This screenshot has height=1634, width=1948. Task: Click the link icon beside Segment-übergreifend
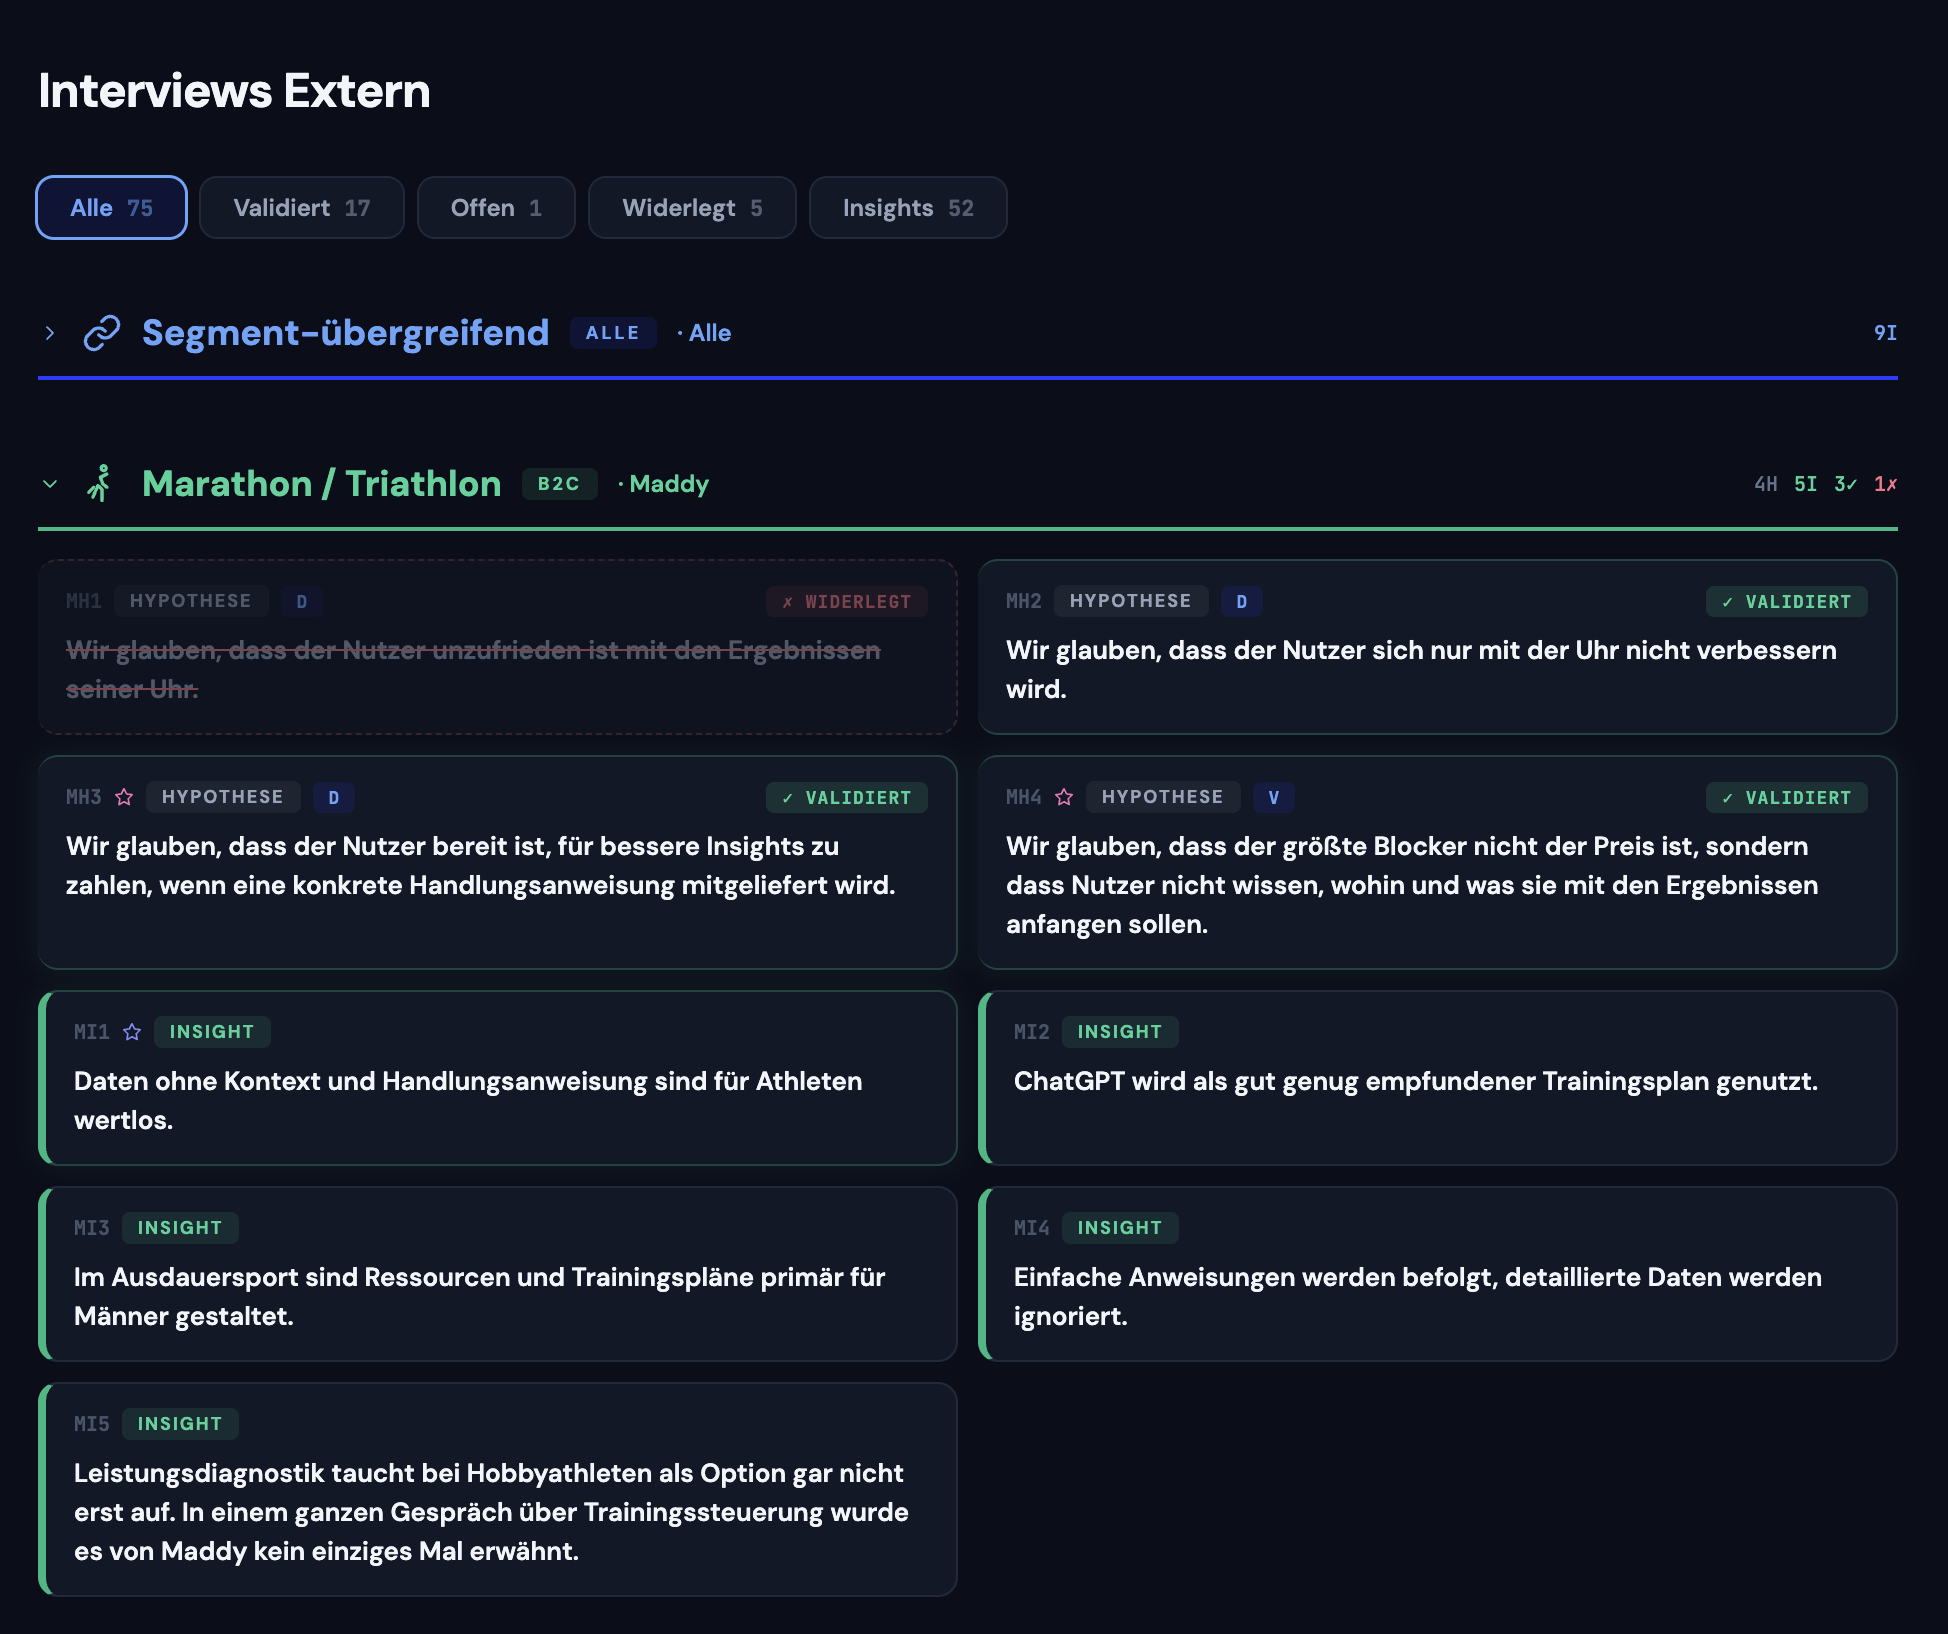pyautogui.click(x=102, y=333)
